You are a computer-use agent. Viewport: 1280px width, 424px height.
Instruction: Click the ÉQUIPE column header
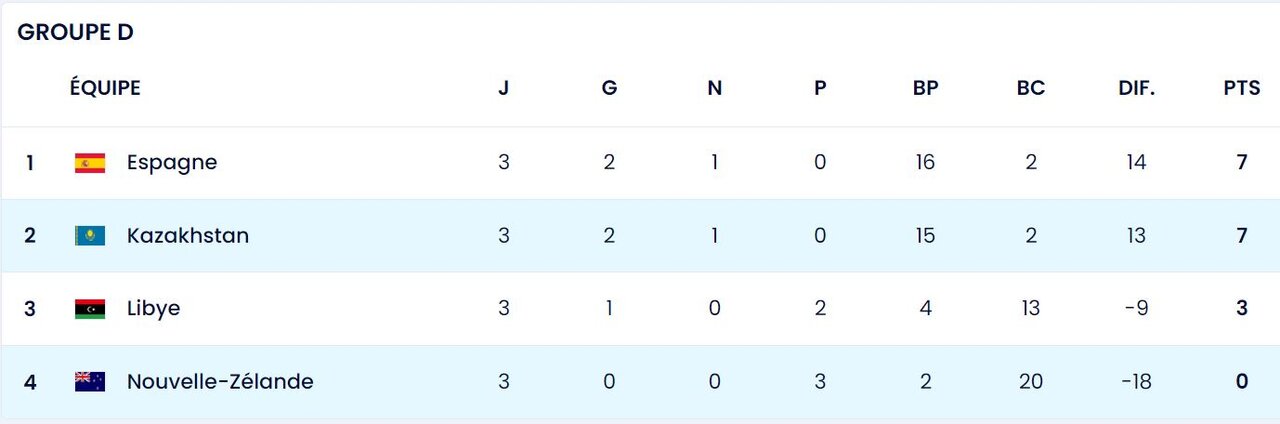point(105,88)
